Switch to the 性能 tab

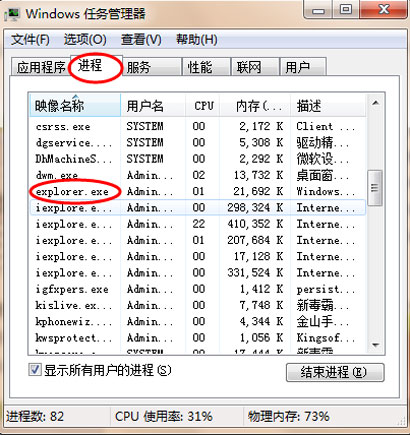[206, 67]
